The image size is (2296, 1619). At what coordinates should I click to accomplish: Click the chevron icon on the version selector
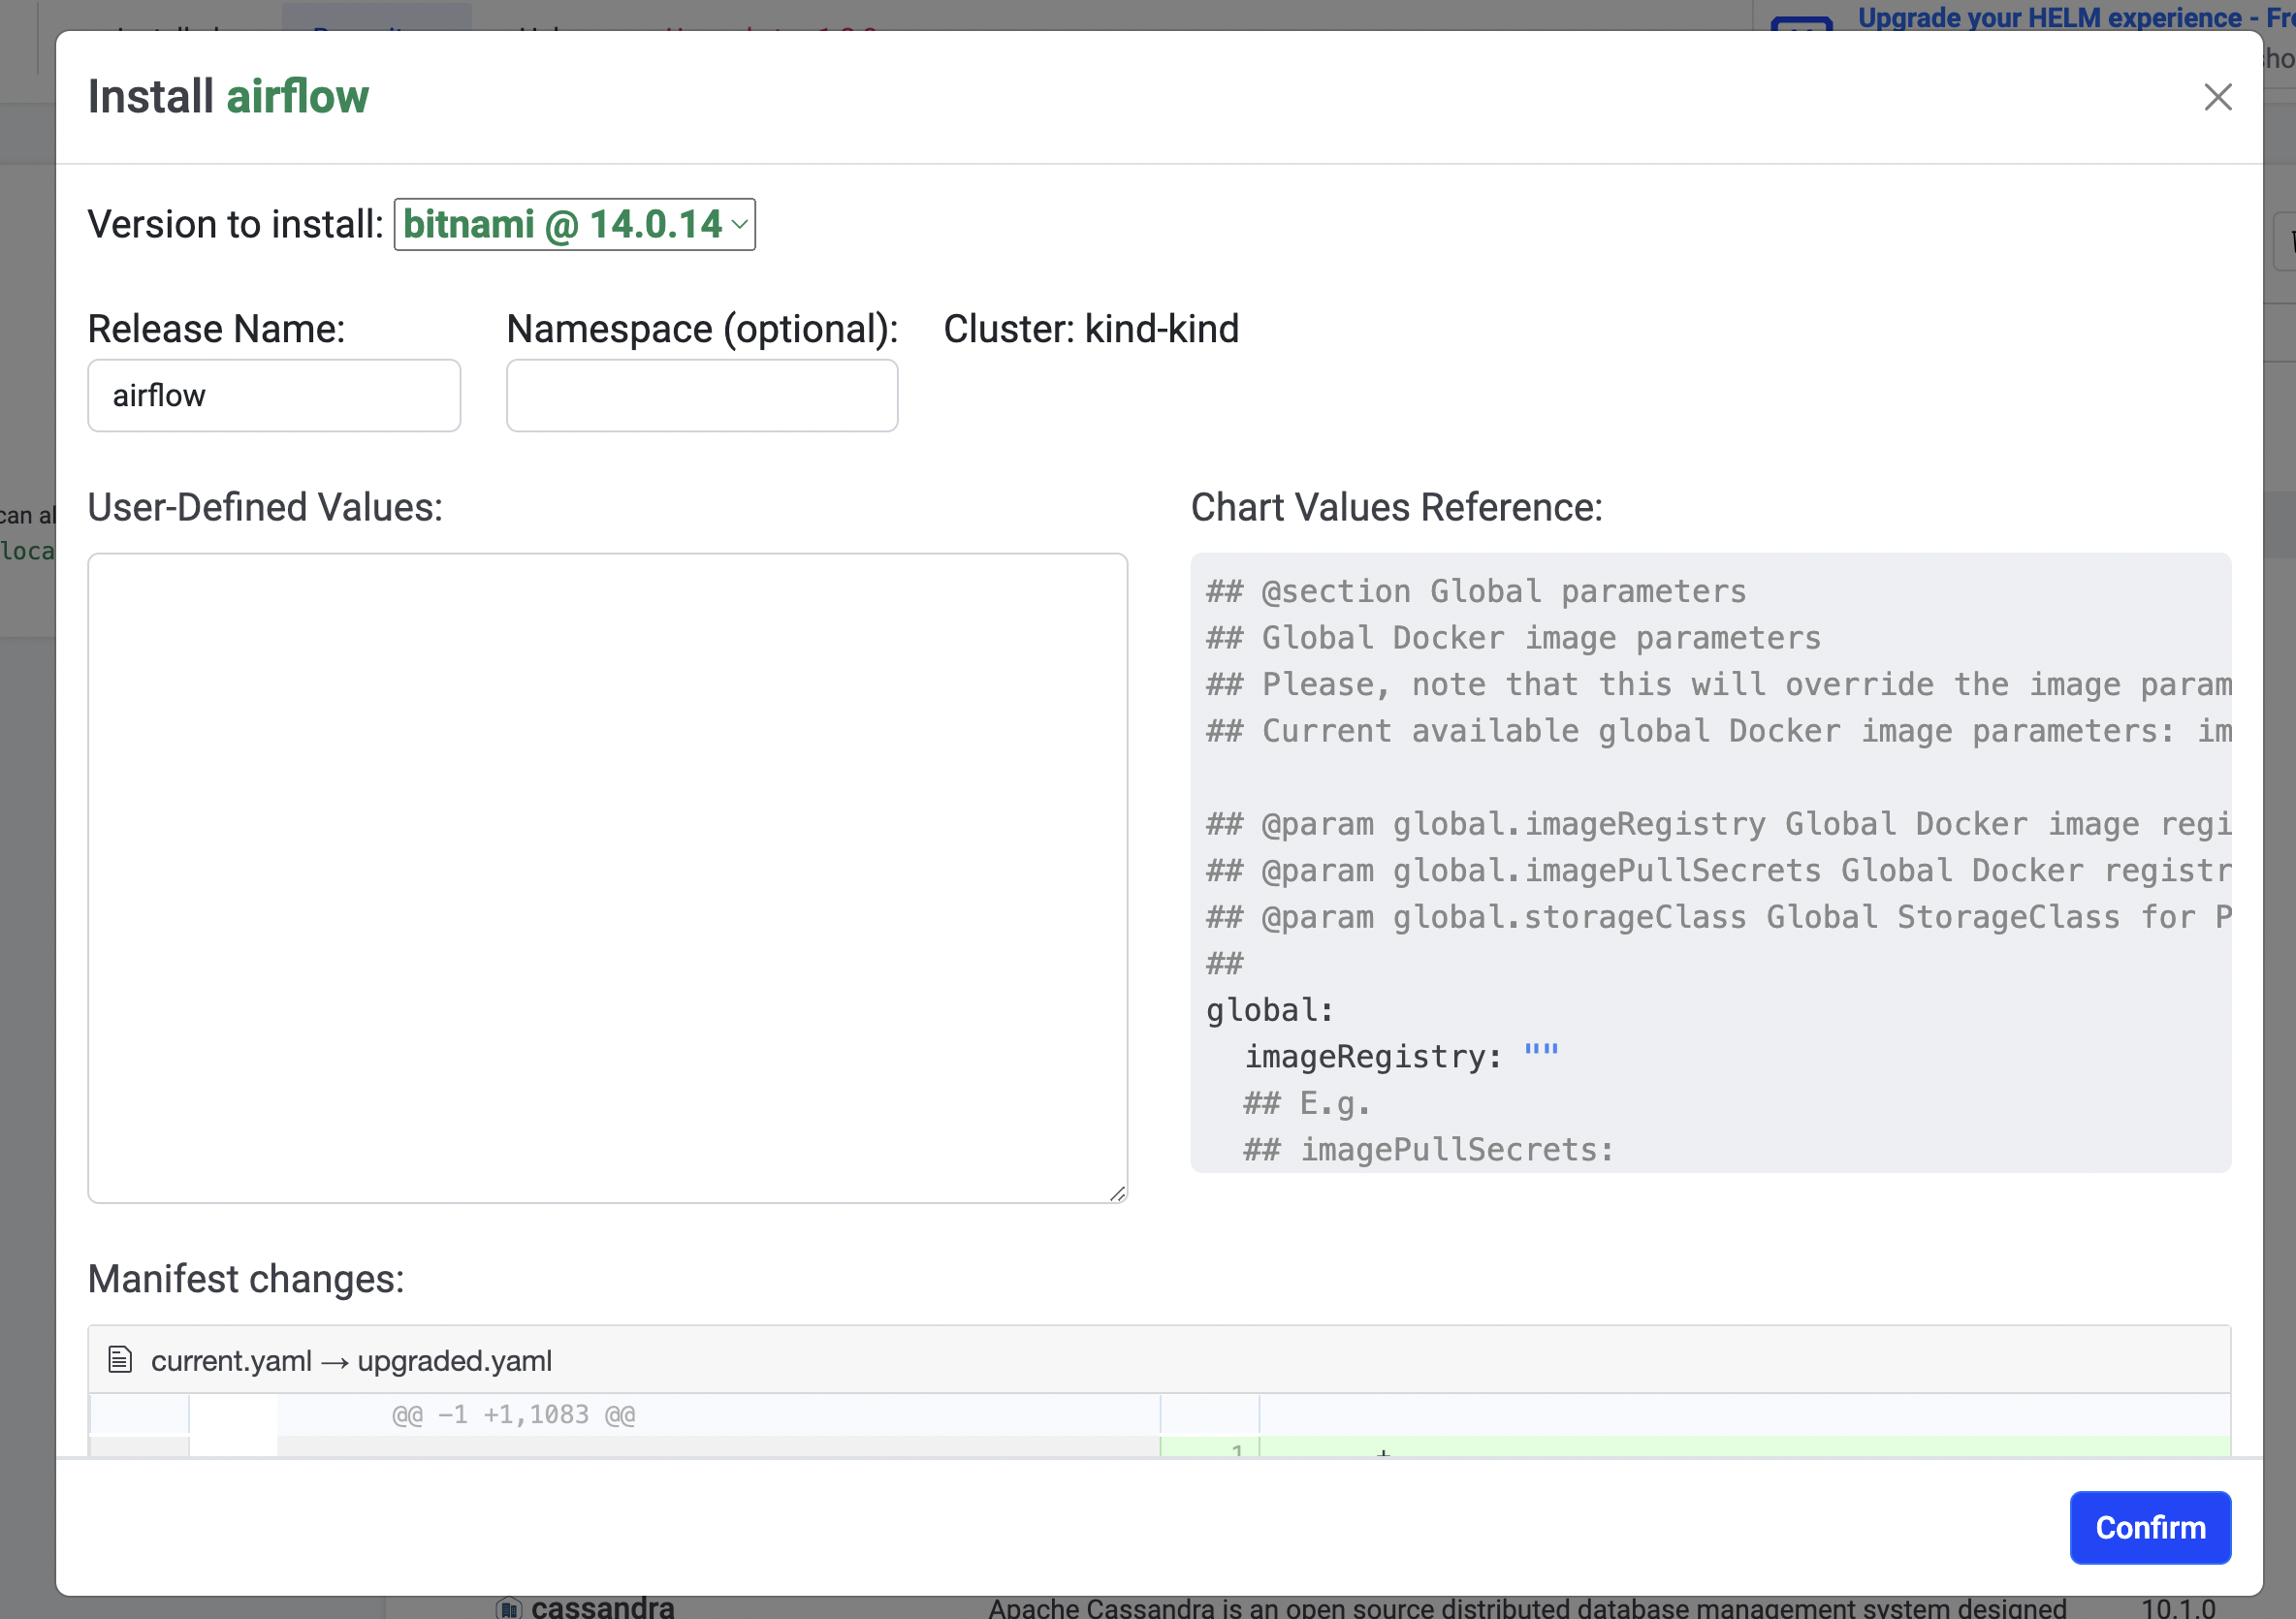(x=738, y=224)
